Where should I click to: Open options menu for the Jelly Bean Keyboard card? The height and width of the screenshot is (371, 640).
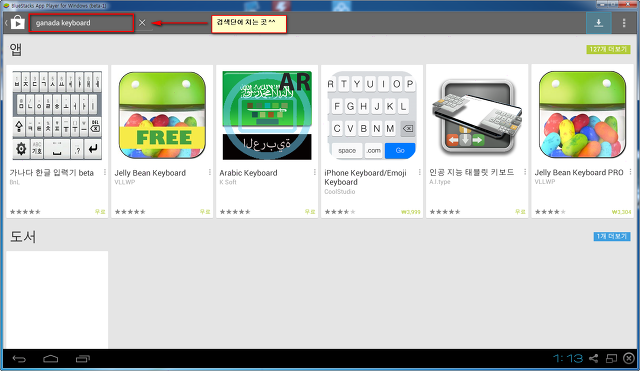pos(210,173)
